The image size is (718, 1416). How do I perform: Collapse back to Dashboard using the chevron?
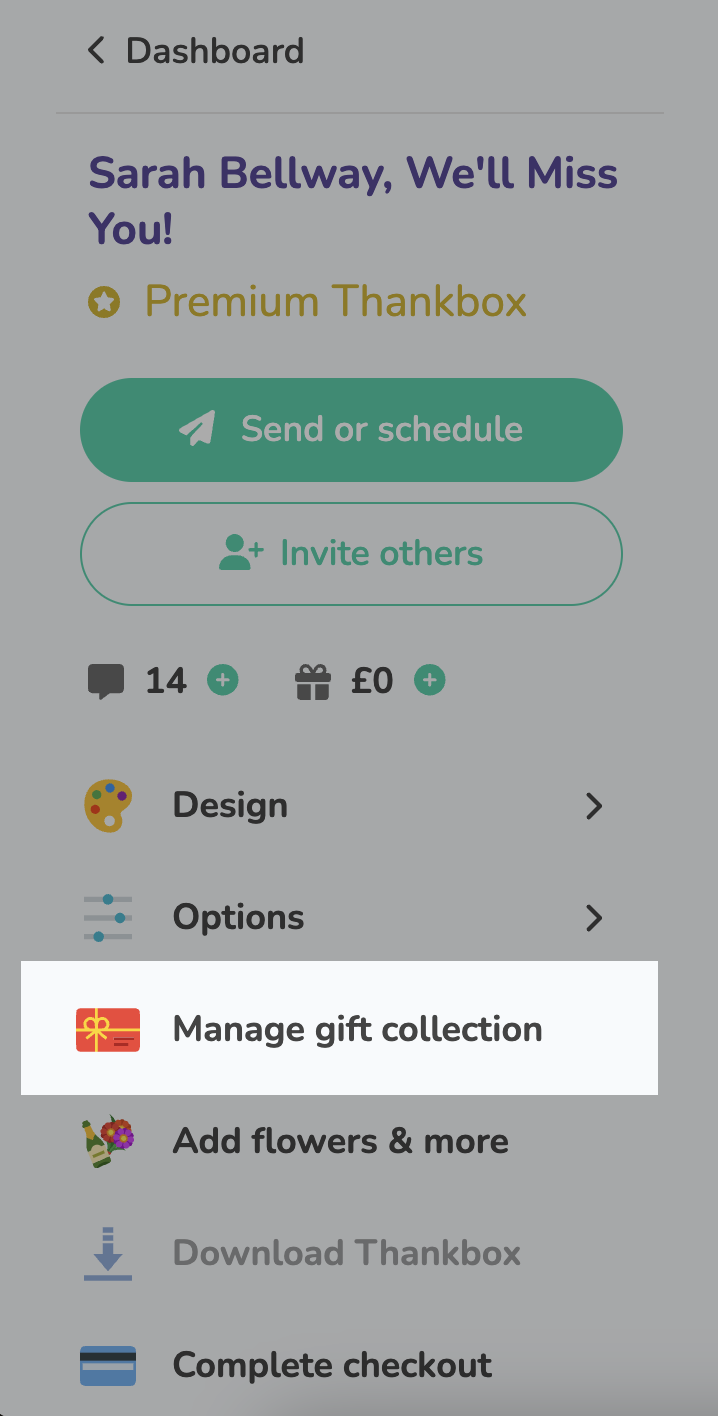[x=95, y=50]
